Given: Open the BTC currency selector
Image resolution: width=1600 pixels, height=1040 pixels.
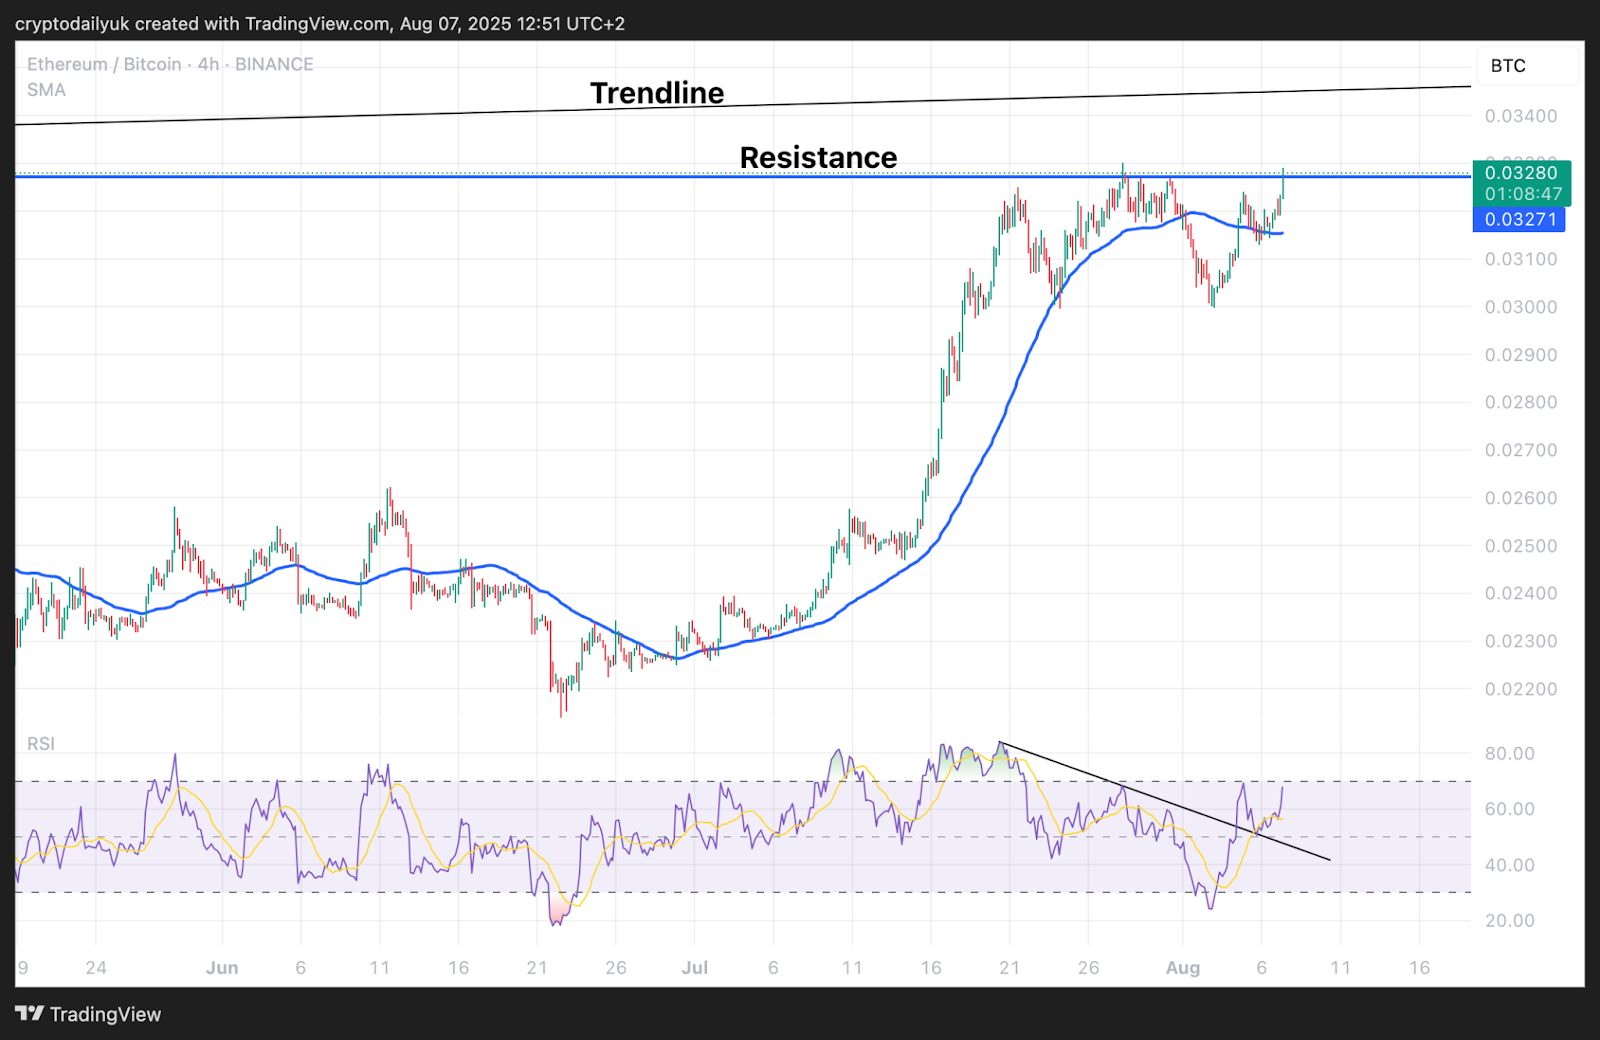Looking at the screenshot, I should 1508,66.
